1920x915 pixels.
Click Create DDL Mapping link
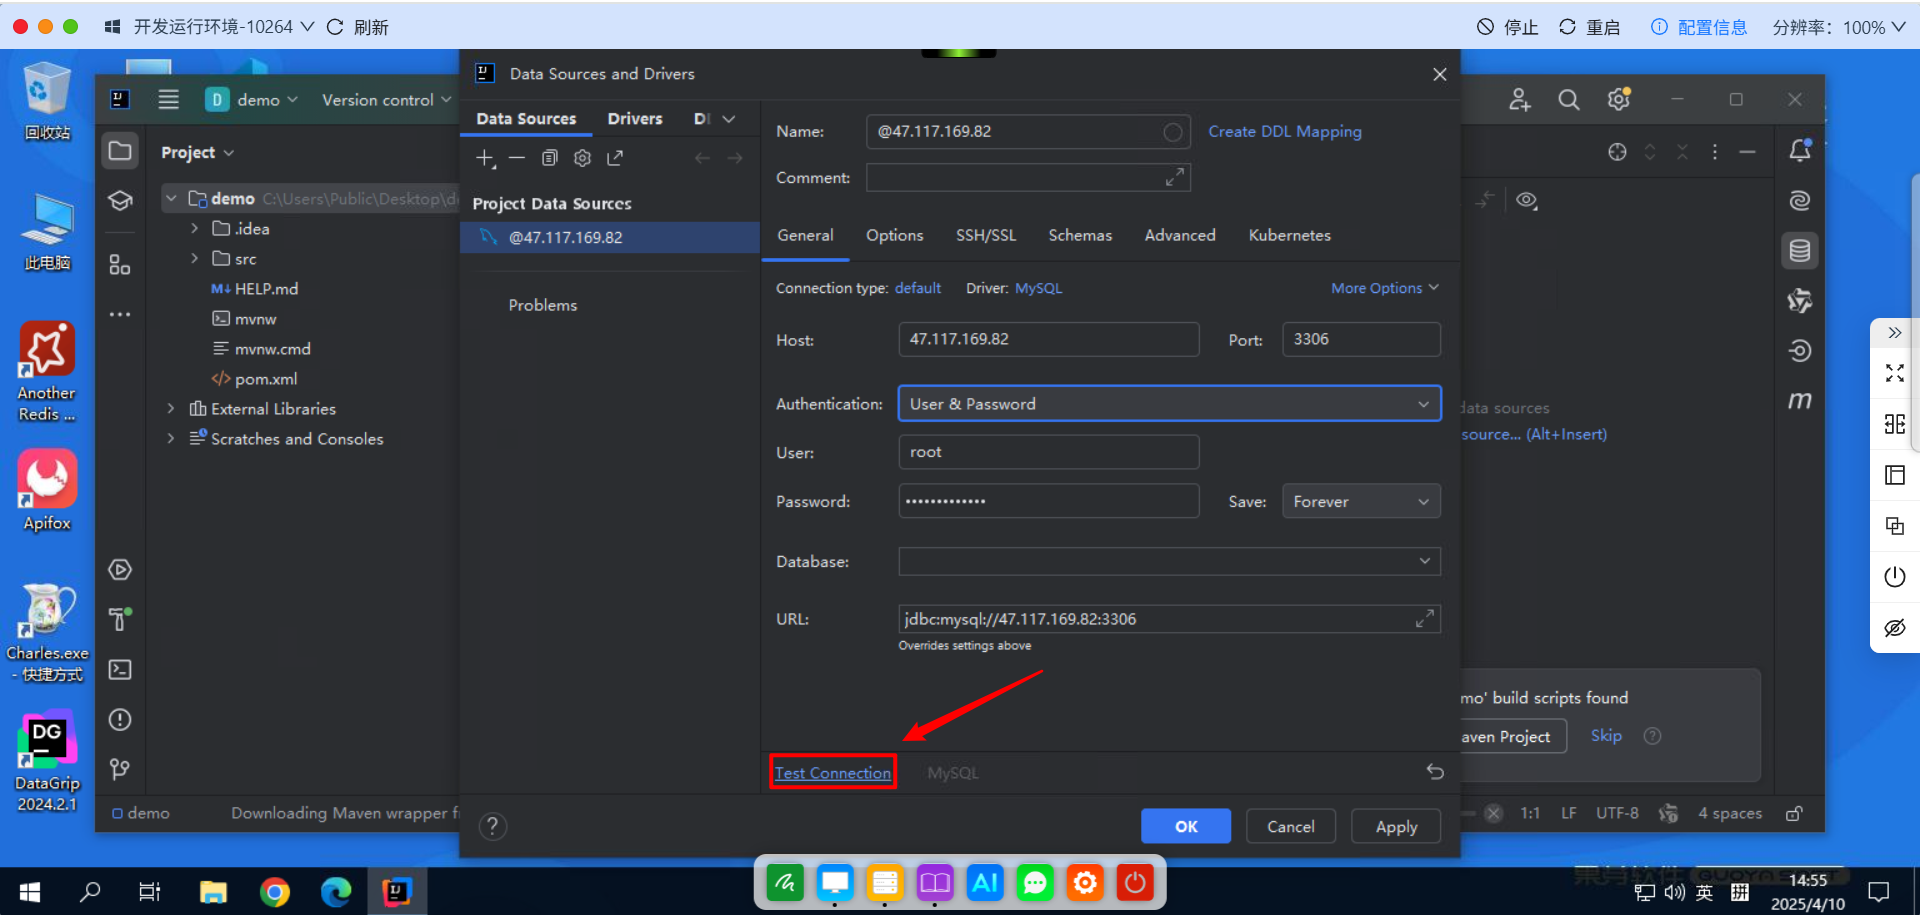click(1285, 131)
